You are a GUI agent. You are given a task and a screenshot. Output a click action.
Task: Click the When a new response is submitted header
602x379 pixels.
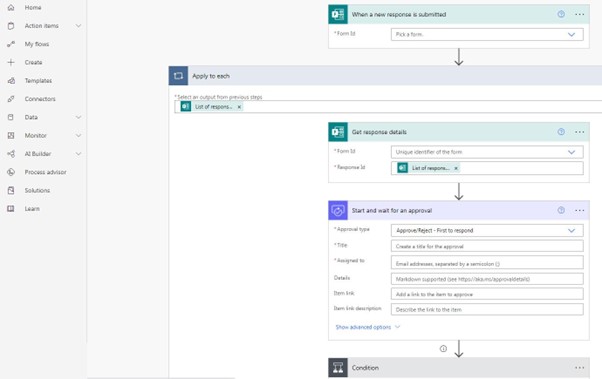(459, 14)
